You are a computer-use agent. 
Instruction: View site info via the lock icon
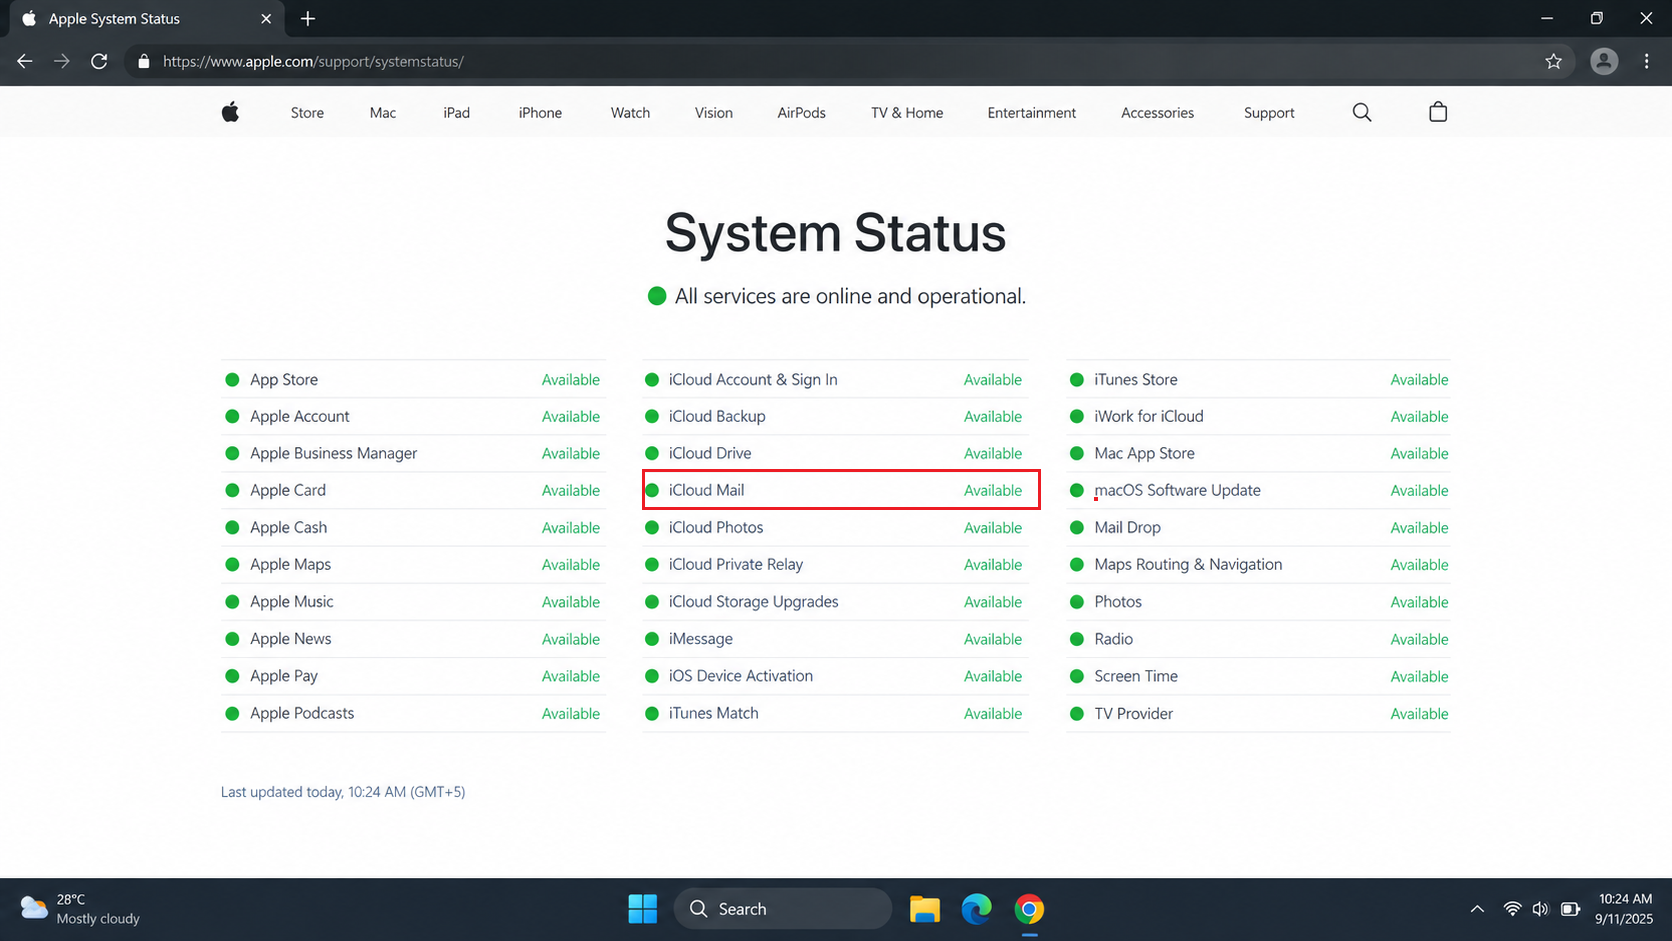tap(143, 61)
